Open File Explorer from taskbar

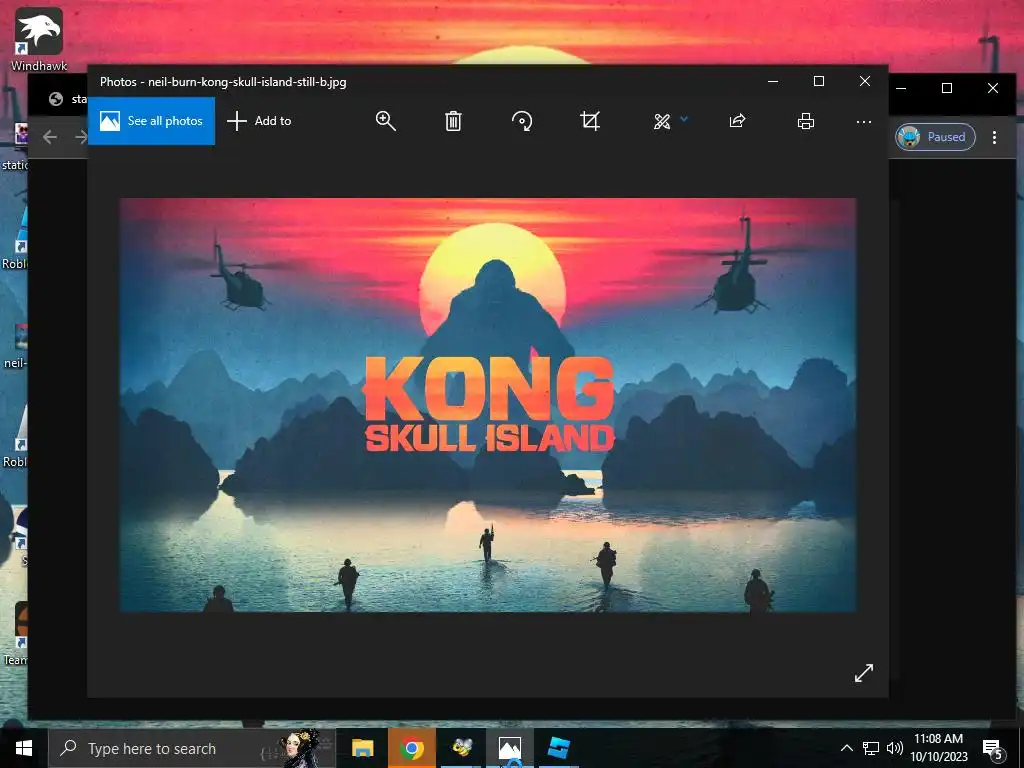click(x=362, y=748)
